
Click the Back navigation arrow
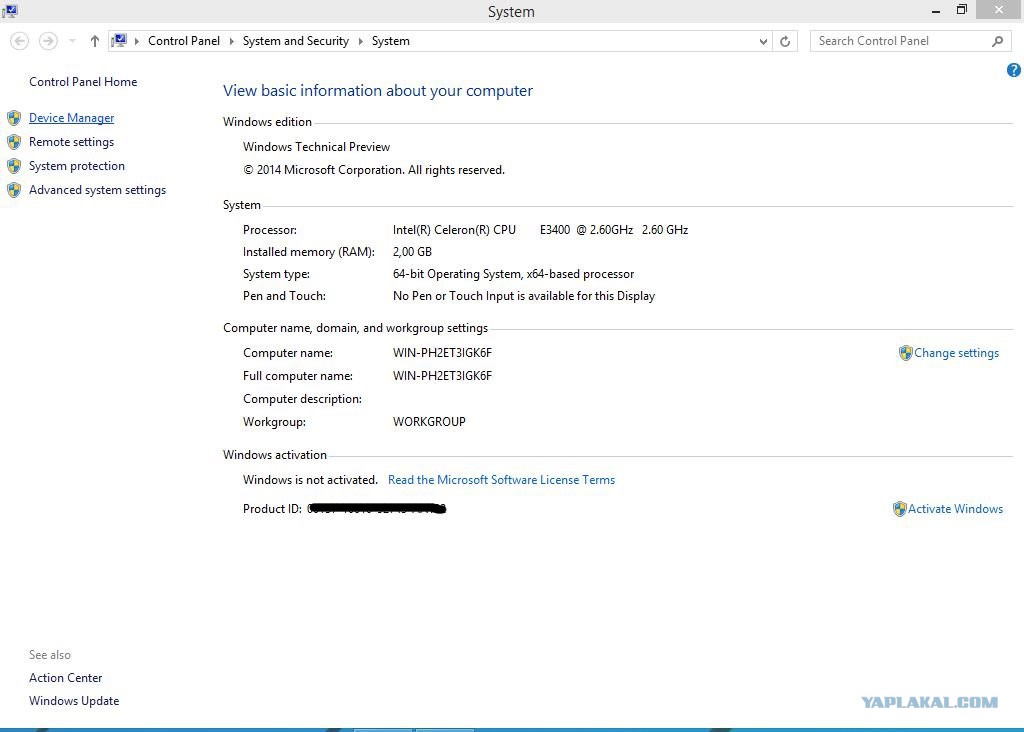coord(20,41)
